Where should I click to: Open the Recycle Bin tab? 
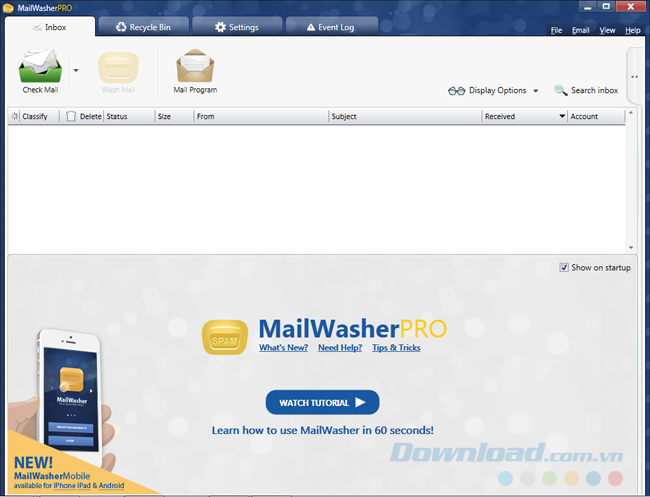tap(143, 27)
